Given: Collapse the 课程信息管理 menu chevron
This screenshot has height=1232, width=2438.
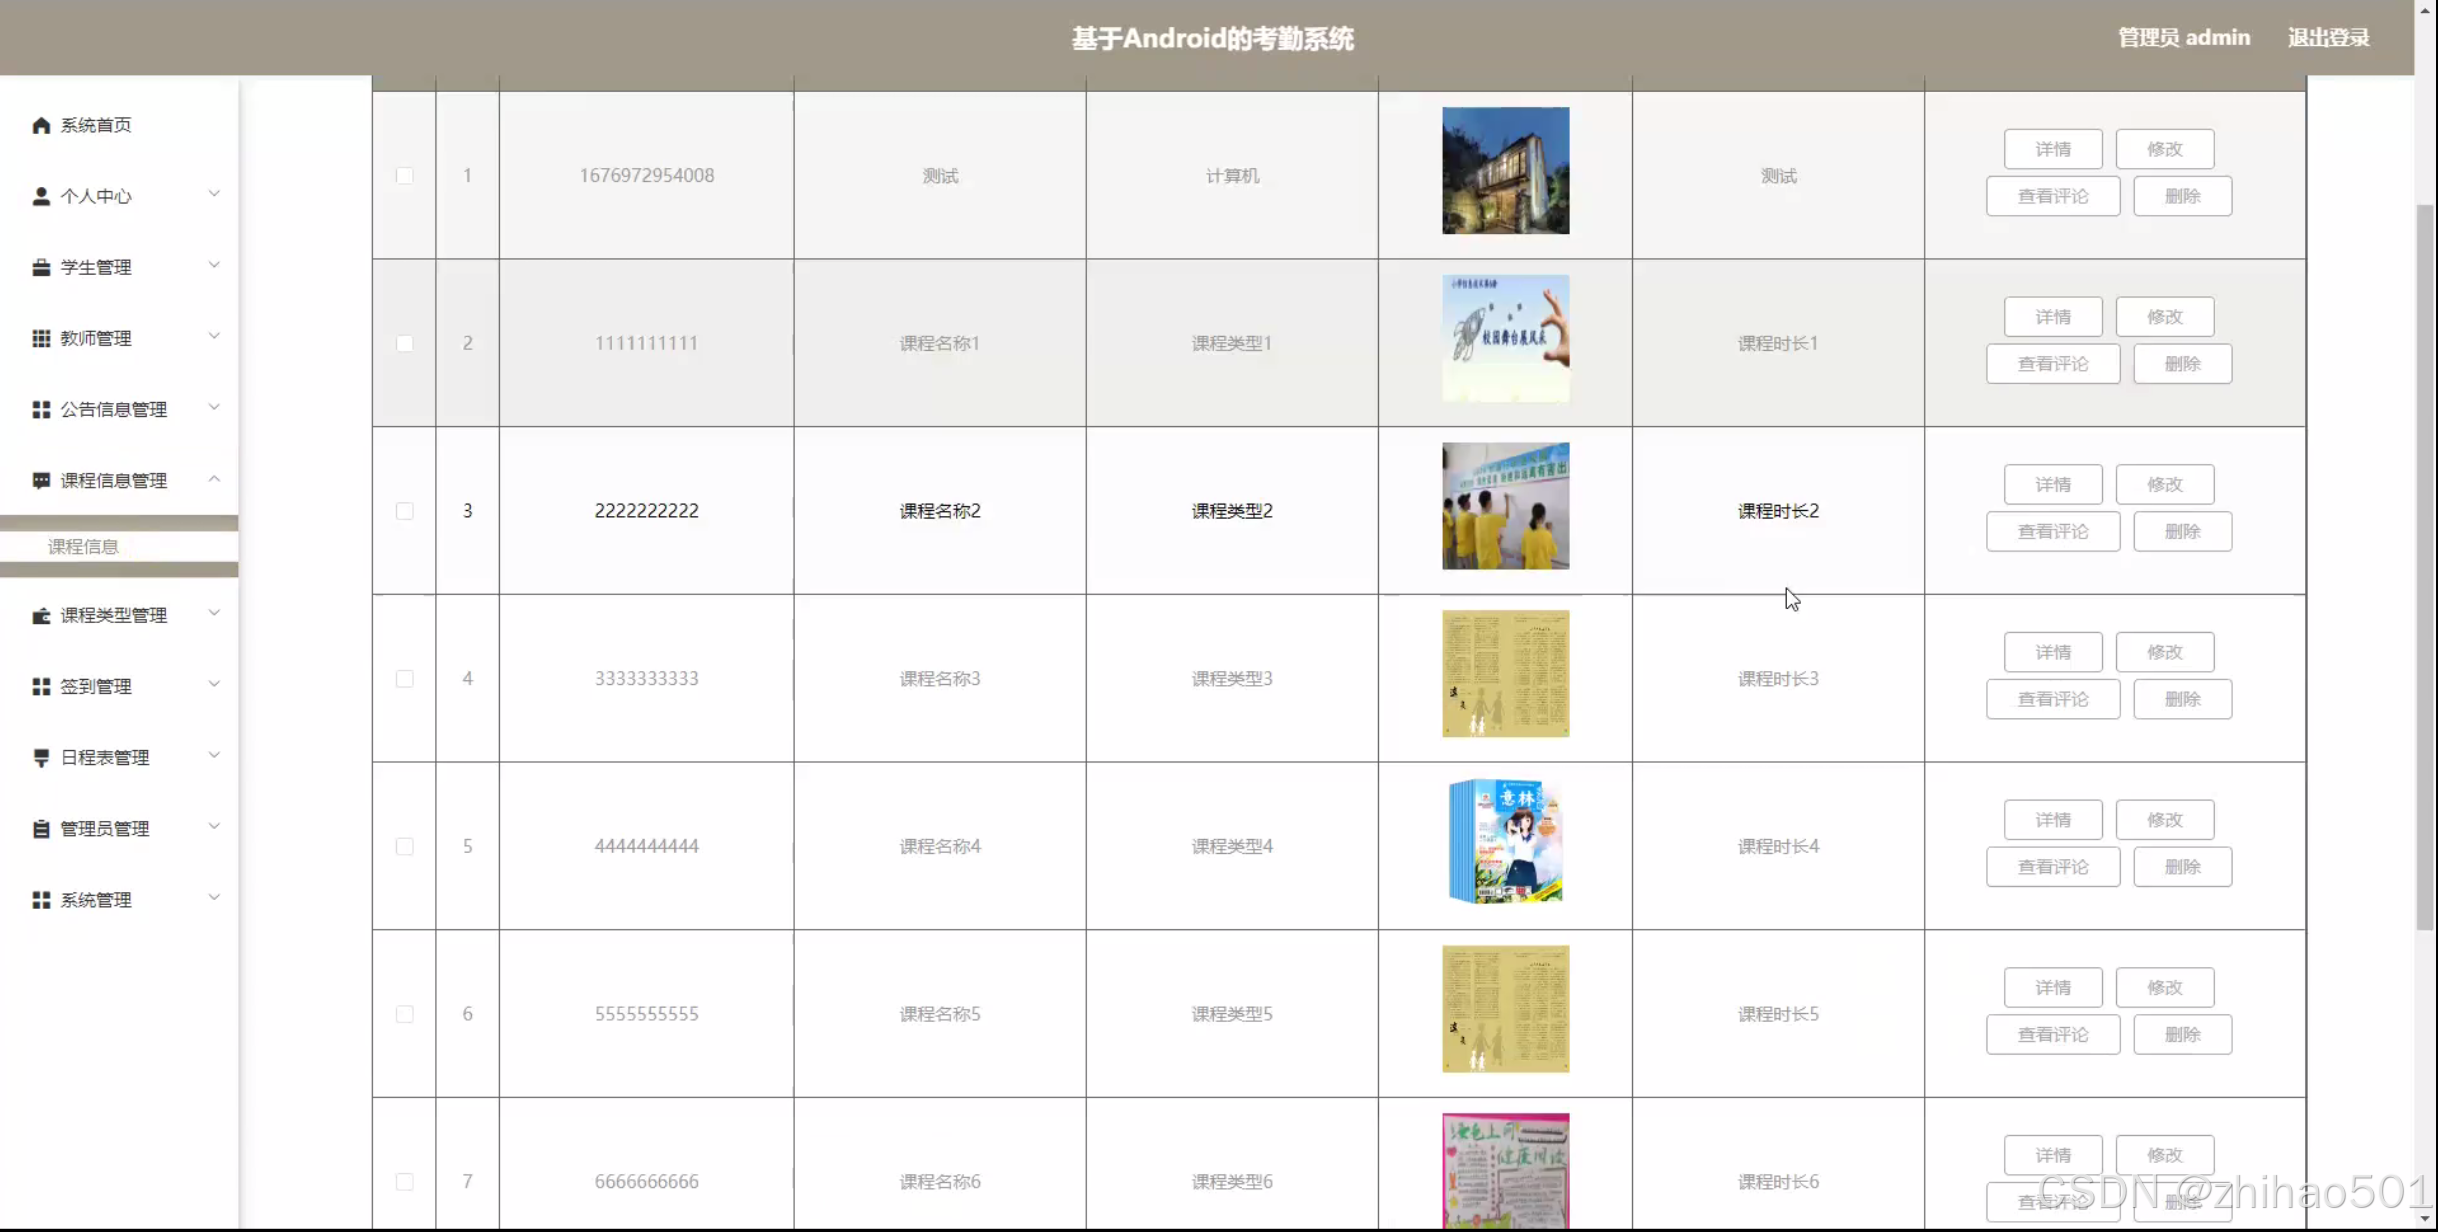Looking at the screenshot, I should (214, 479).
